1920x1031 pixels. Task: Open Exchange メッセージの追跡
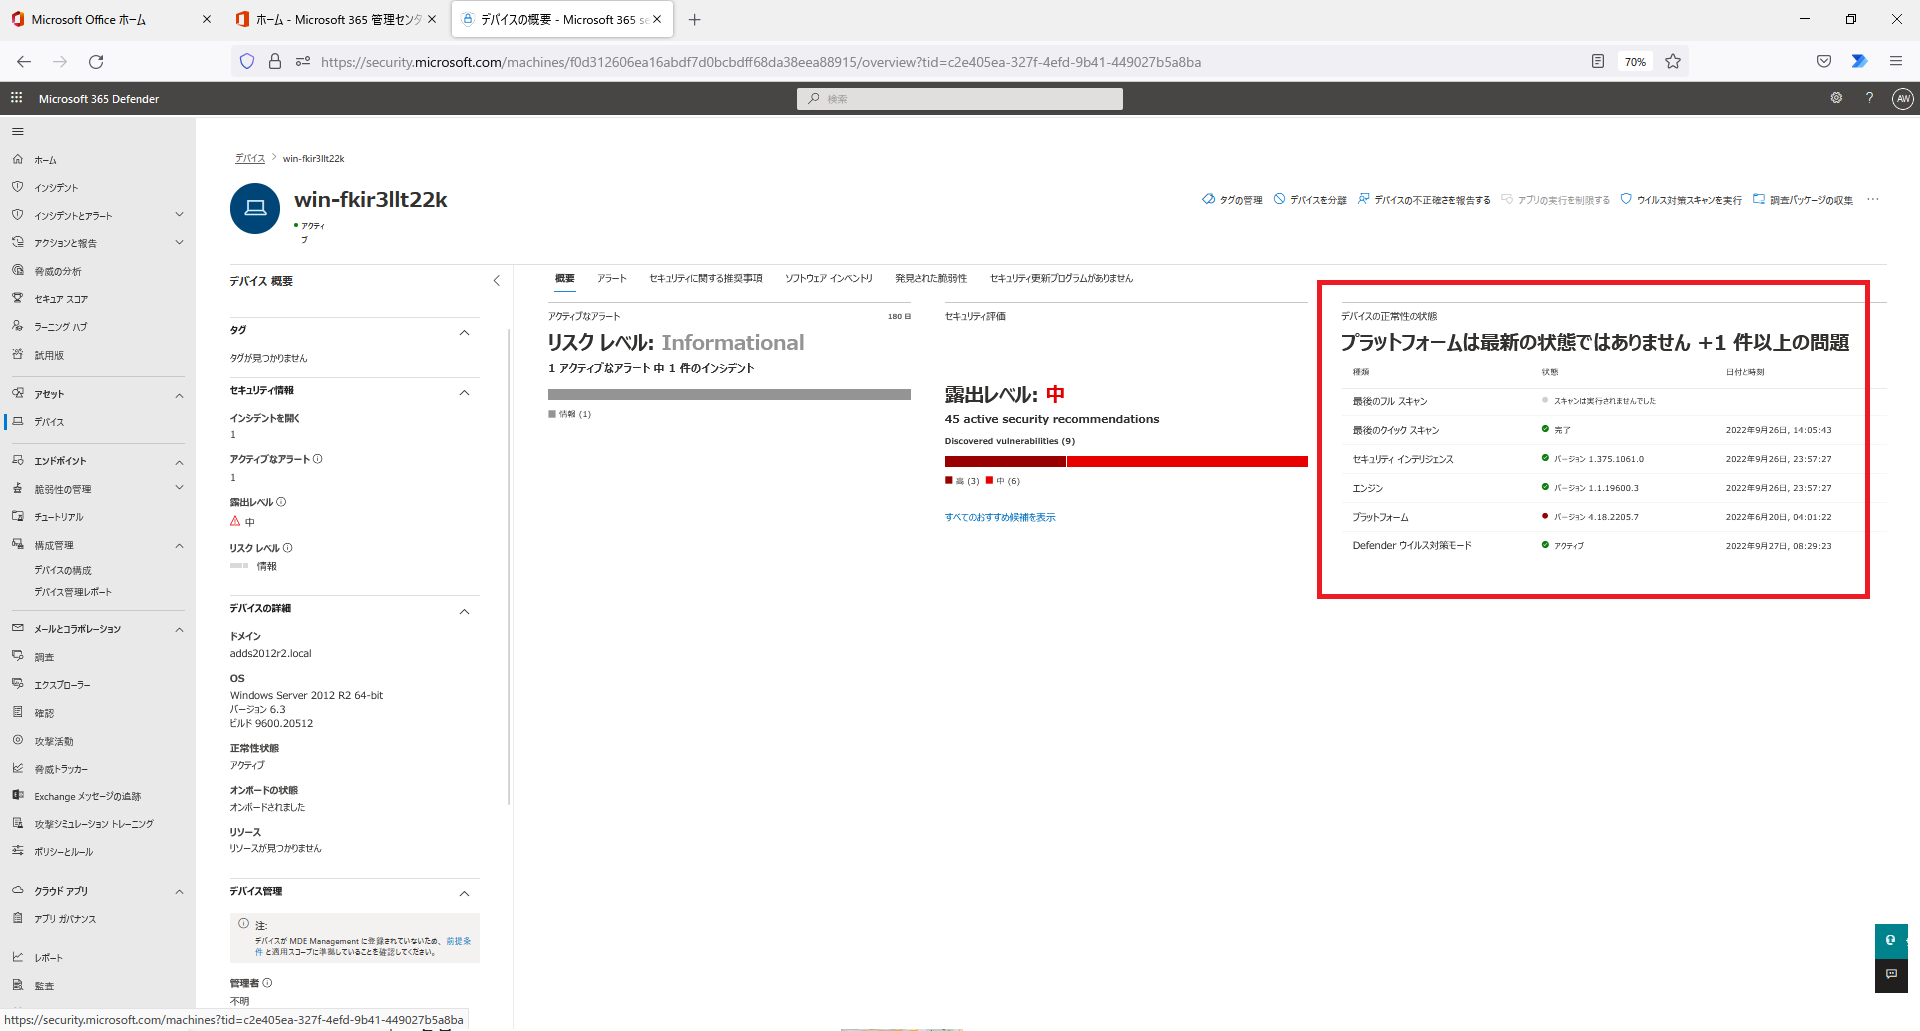[x=88, y=796]
